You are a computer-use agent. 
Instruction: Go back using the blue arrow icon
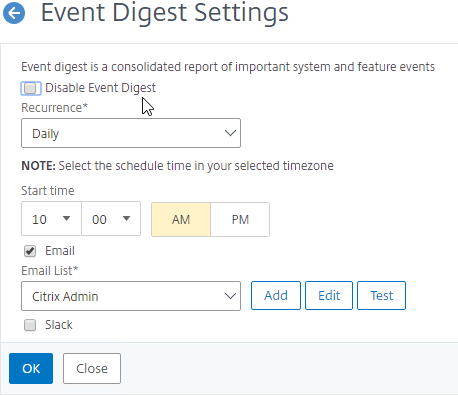14,13
